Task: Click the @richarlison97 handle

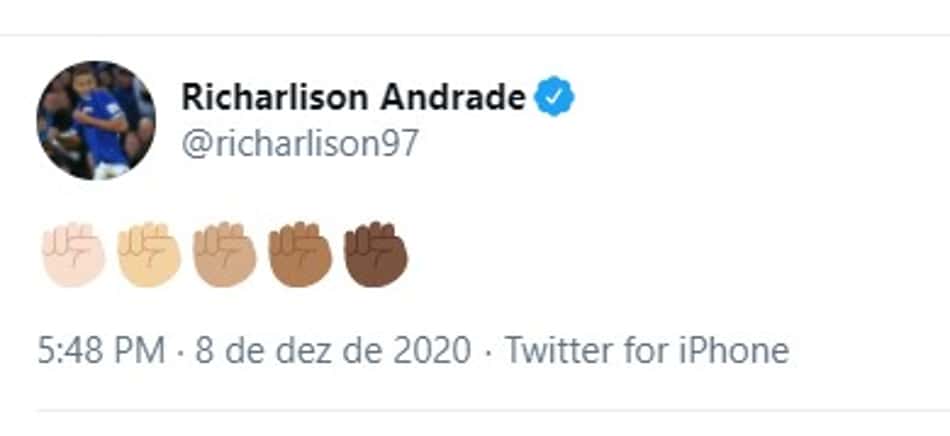Action: pyautogui.click(x=300, y=145)
